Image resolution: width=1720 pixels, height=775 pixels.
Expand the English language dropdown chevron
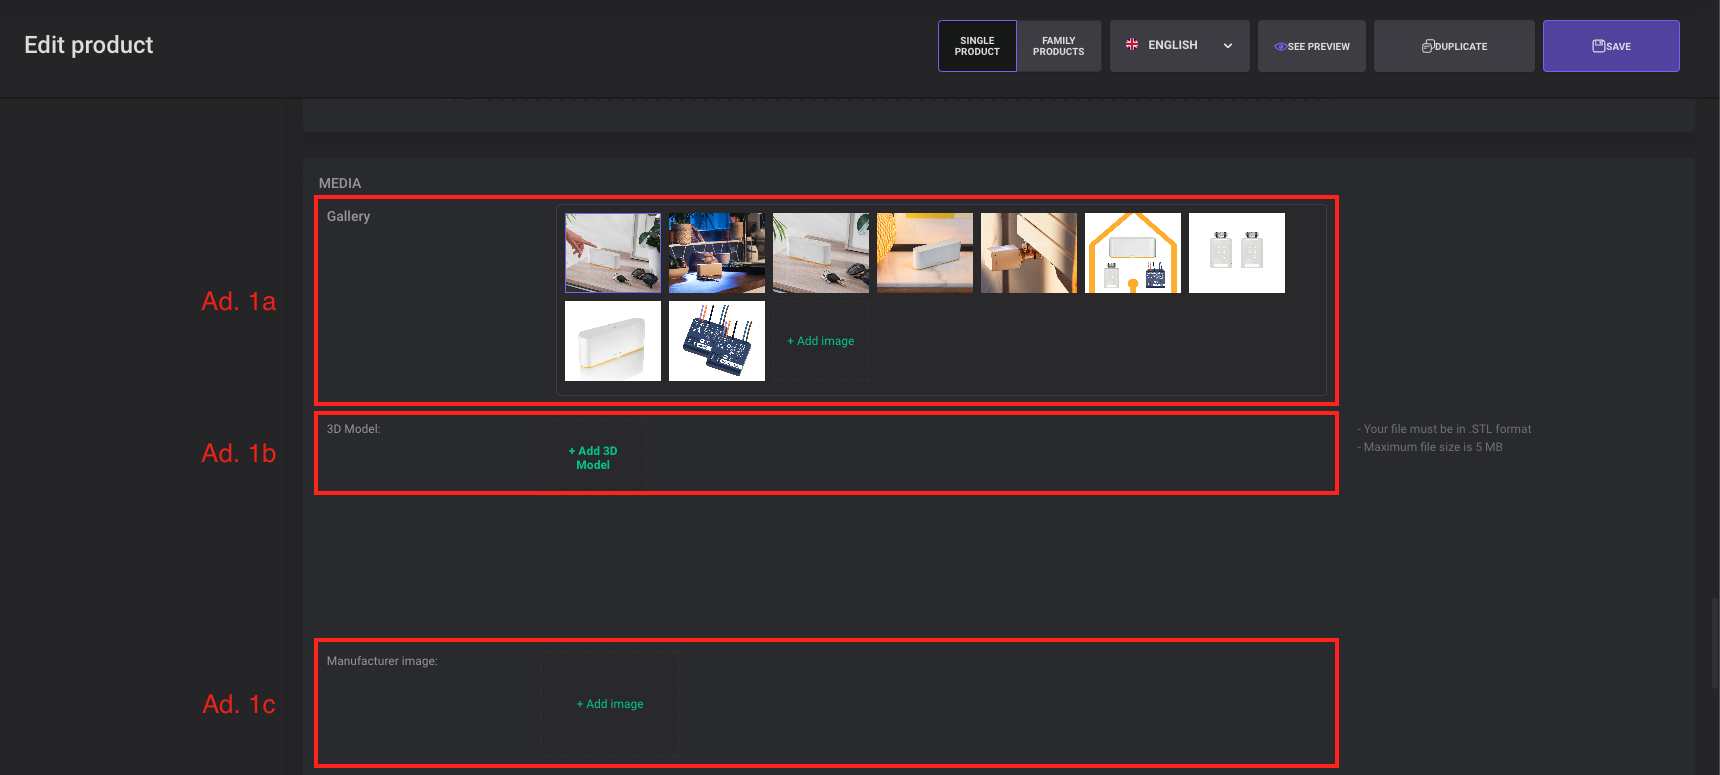[1228, 46]
